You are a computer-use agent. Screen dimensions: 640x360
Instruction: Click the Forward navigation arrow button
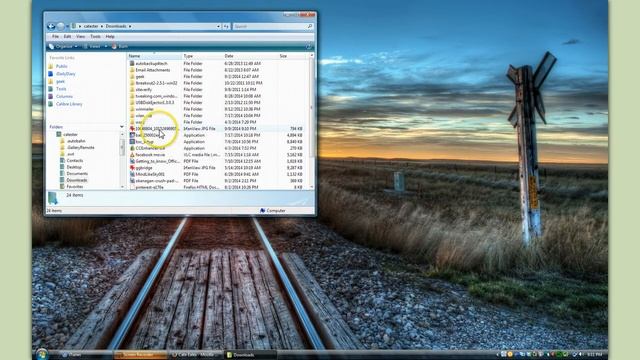tap(60, 26)
